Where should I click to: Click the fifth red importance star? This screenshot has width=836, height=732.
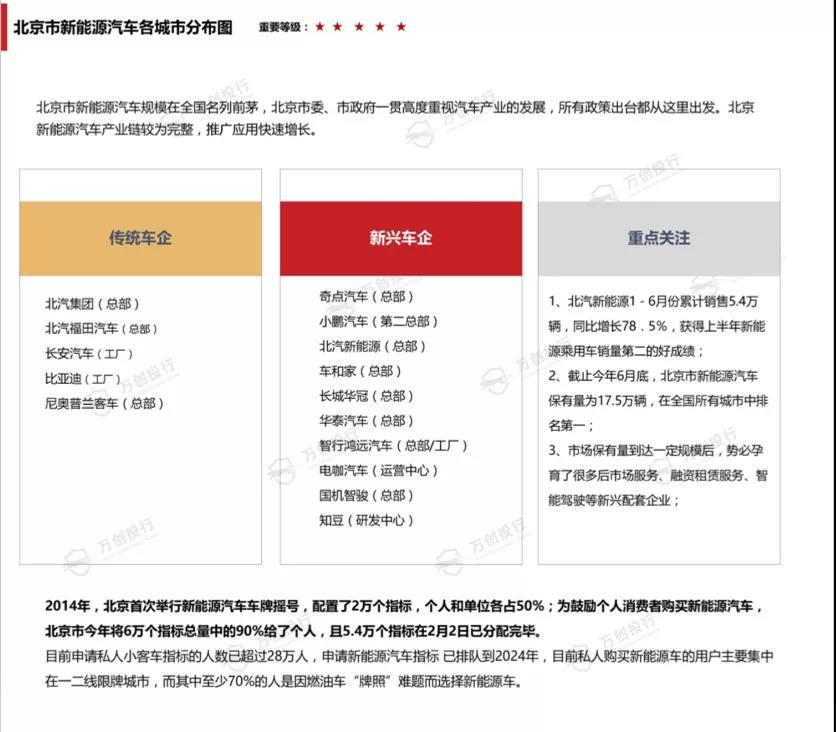pos(401,27)
